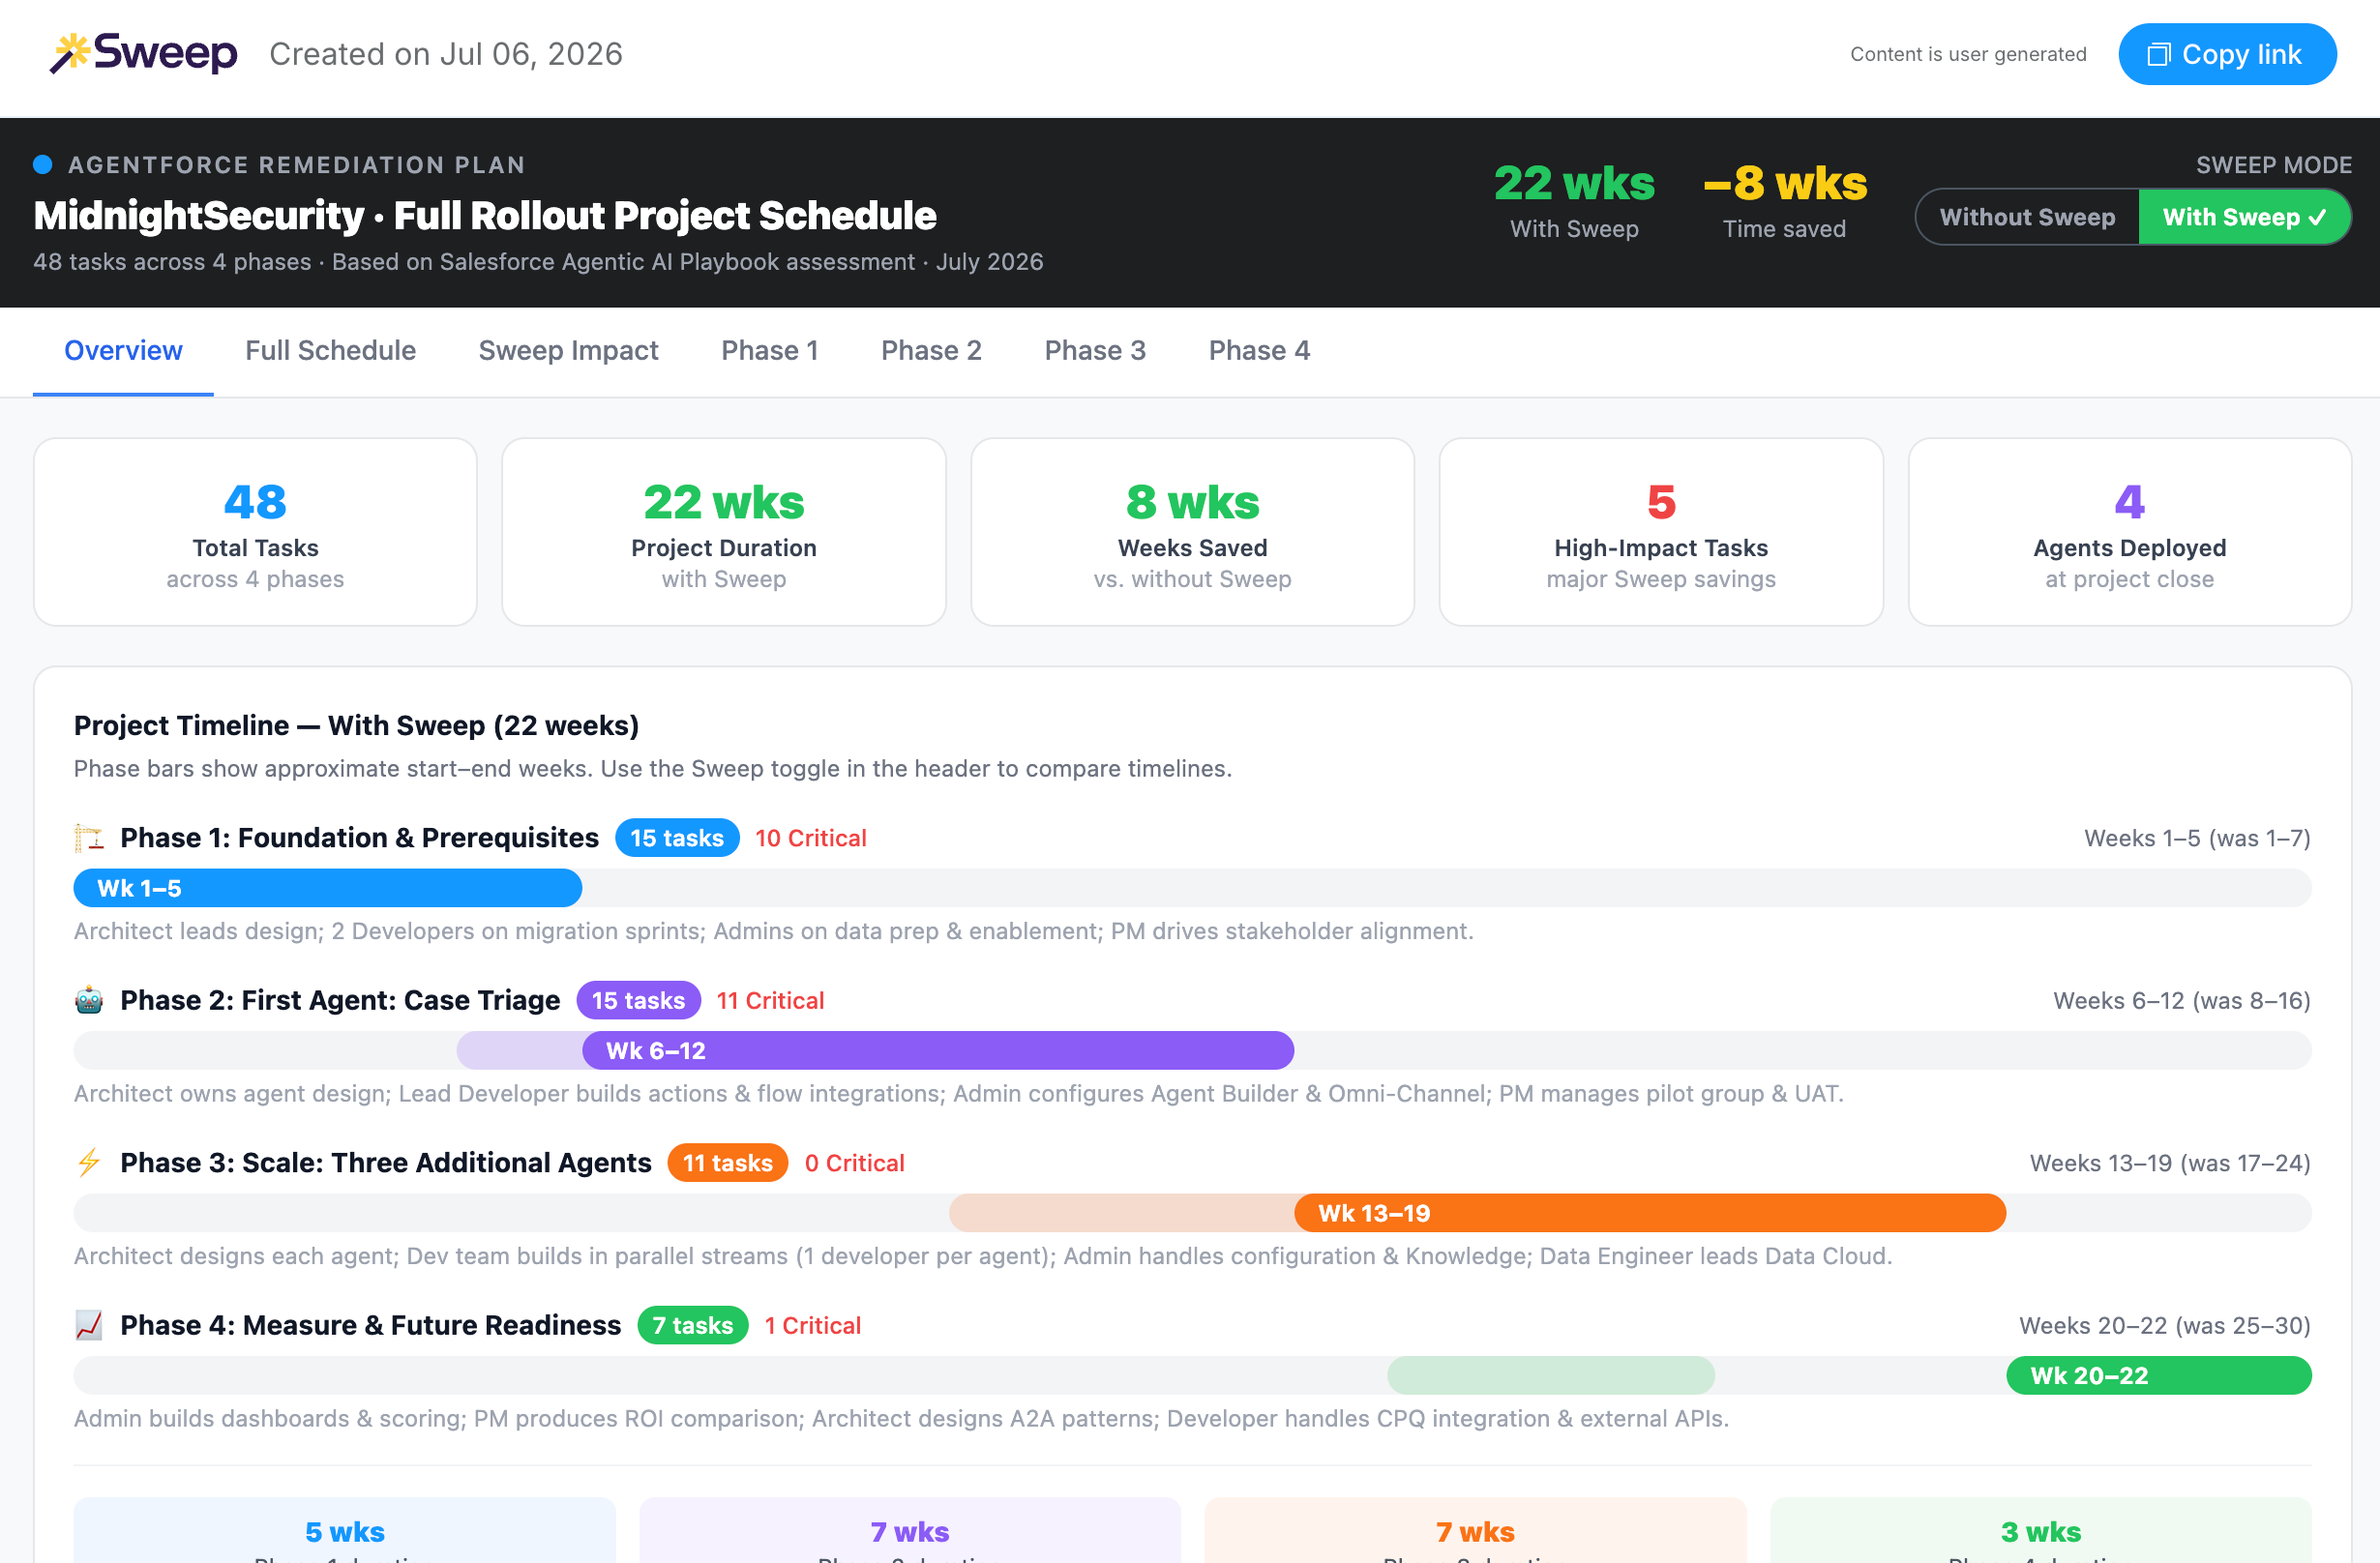Click the Copy link button

(x=2227, y=54)
